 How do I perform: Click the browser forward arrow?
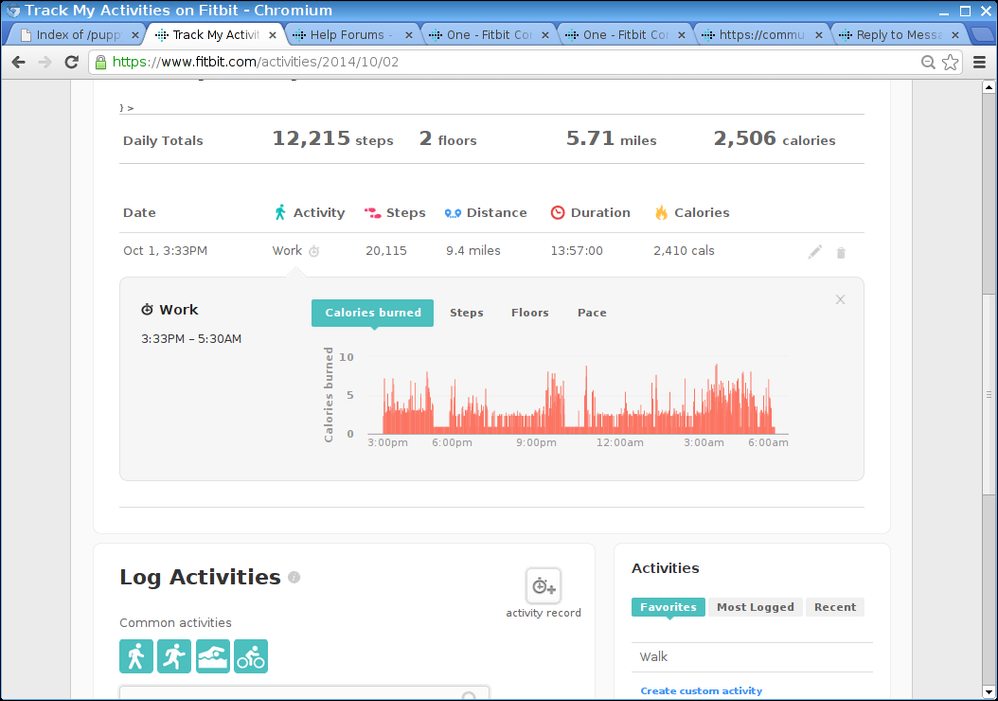point(45,62)
